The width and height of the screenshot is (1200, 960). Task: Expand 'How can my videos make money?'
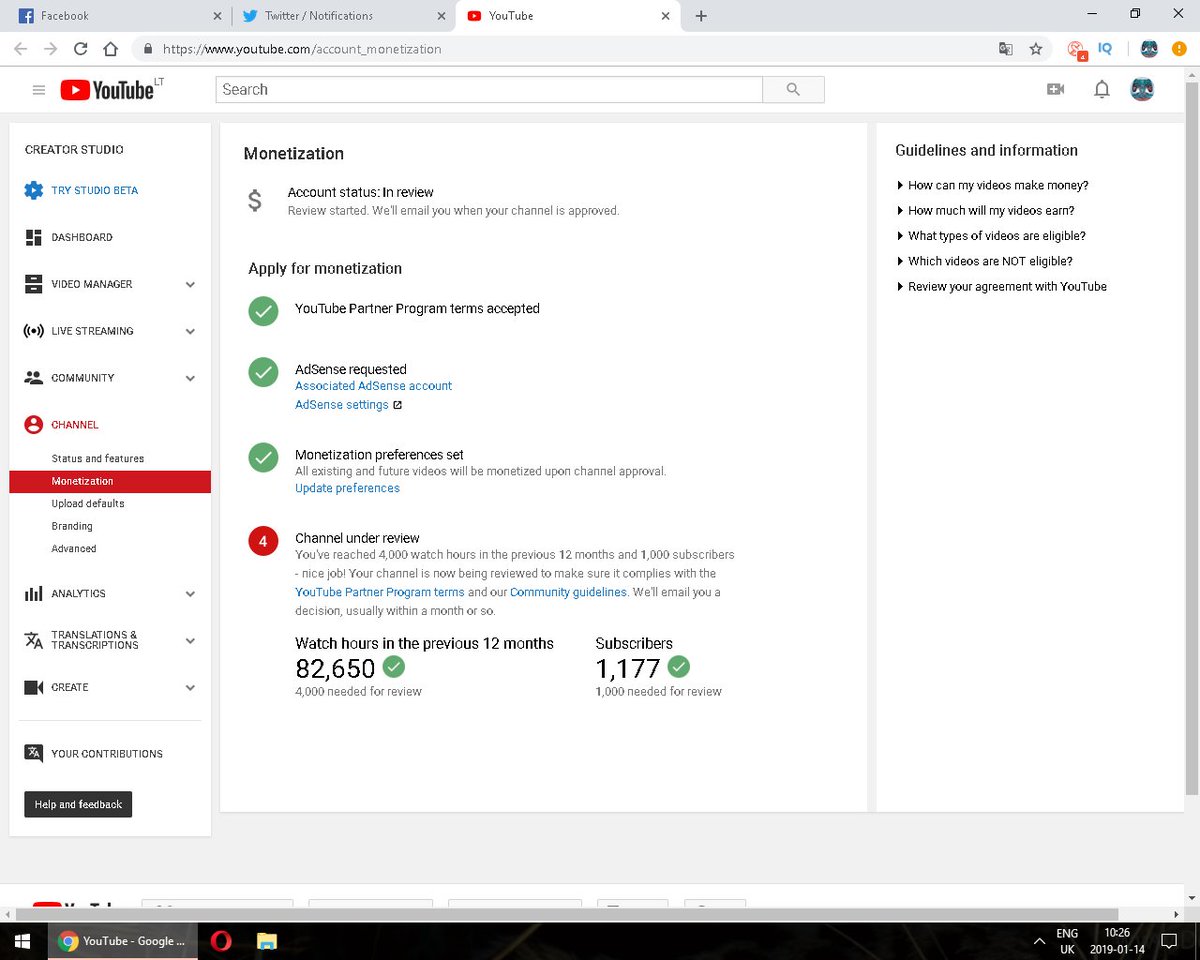pyautogui.click(x=992, y=185)
